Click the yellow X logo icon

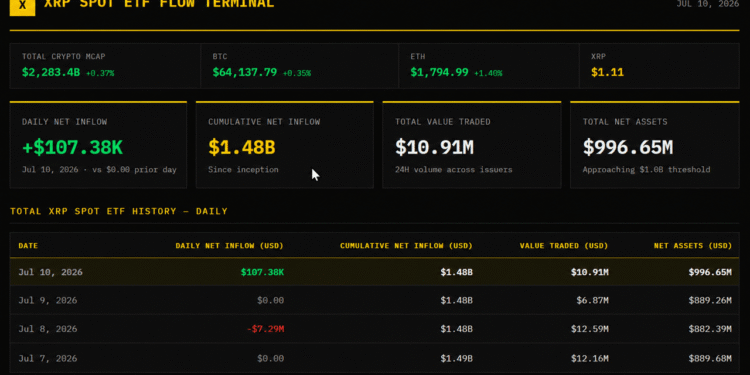pos(22,7)
